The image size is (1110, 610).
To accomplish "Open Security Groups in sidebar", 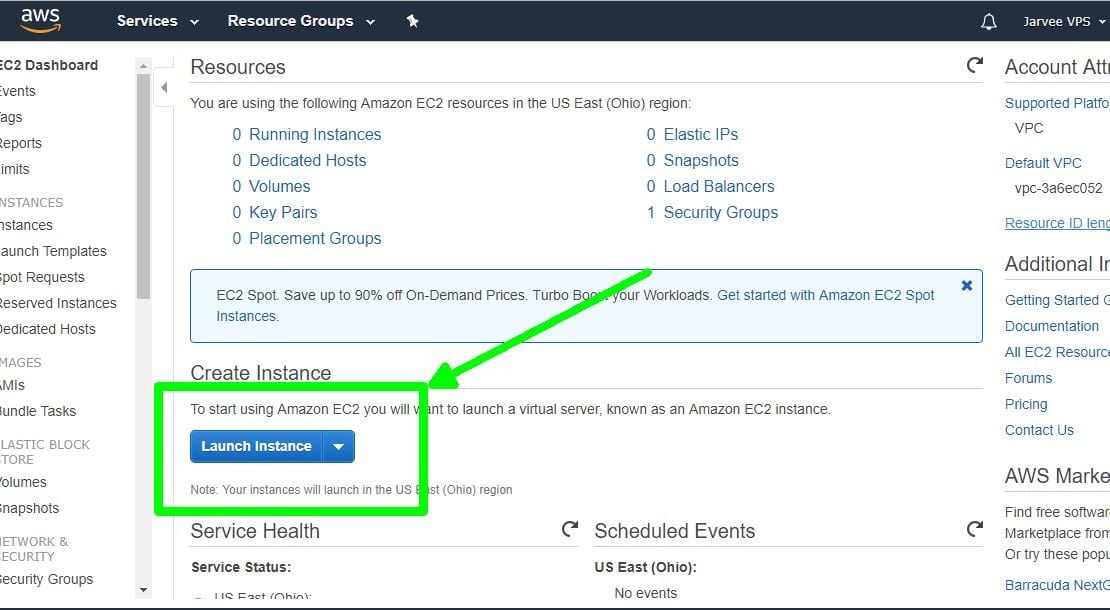I will click(x=47, y=580).
